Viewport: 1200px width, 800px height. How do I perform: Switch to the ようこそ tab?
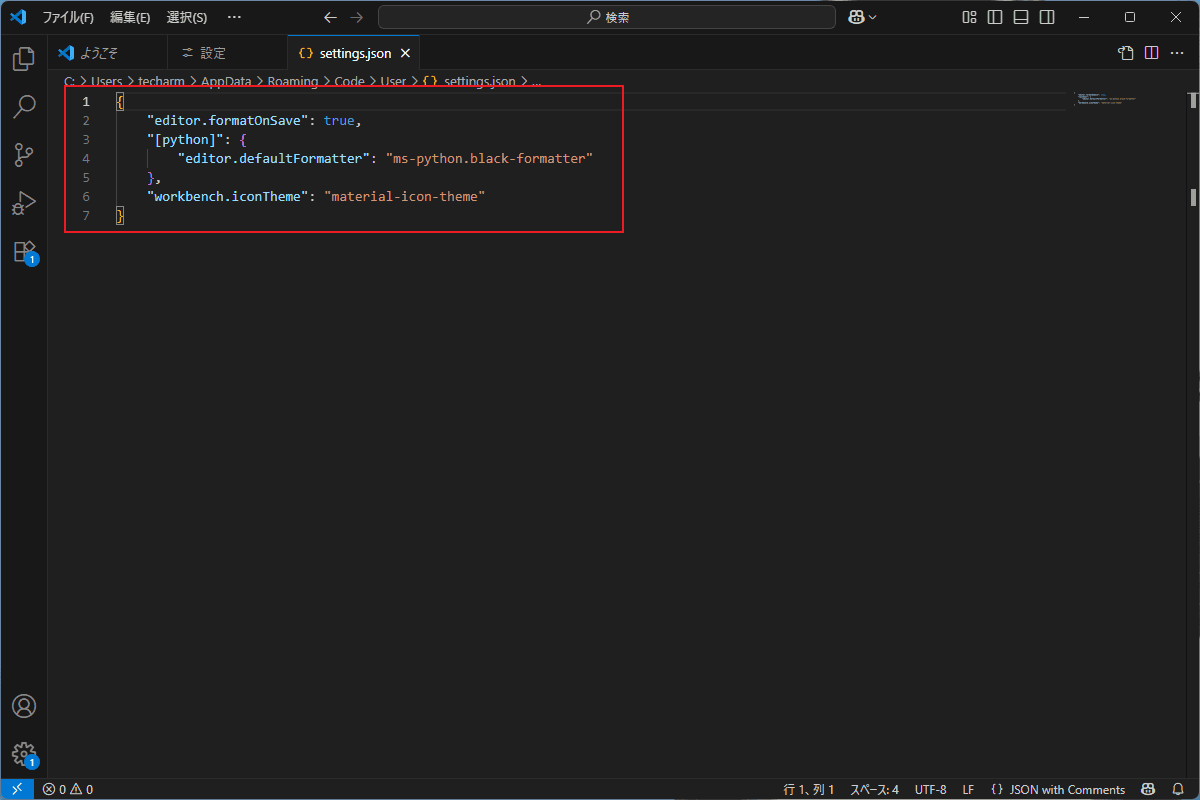[108, 53]
